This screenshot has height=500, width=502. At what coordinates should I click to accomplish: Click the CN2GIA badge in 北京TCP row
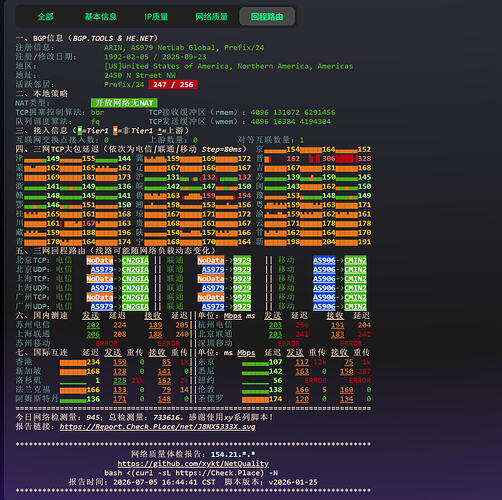(x=135, y=260)
